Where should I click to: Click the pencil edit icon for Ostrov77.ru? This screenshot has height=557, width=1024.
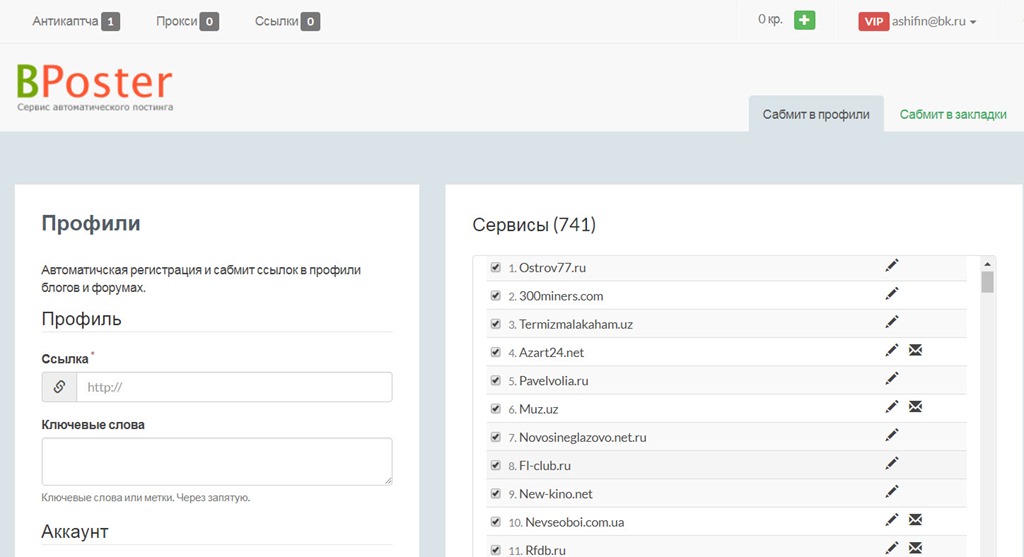(x=892, y=266)
